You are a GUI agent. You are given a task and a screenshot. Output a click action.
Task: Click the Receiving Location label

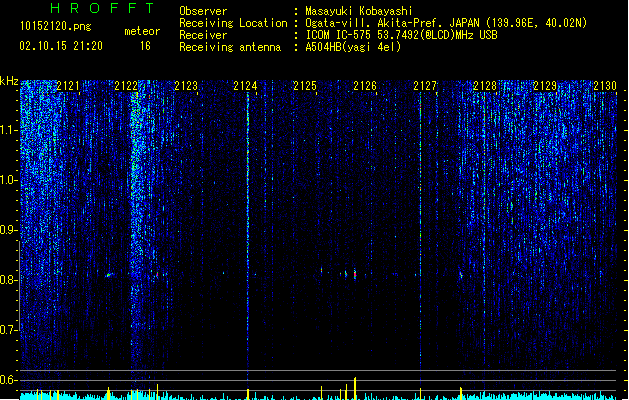click(x=233, y=23)
